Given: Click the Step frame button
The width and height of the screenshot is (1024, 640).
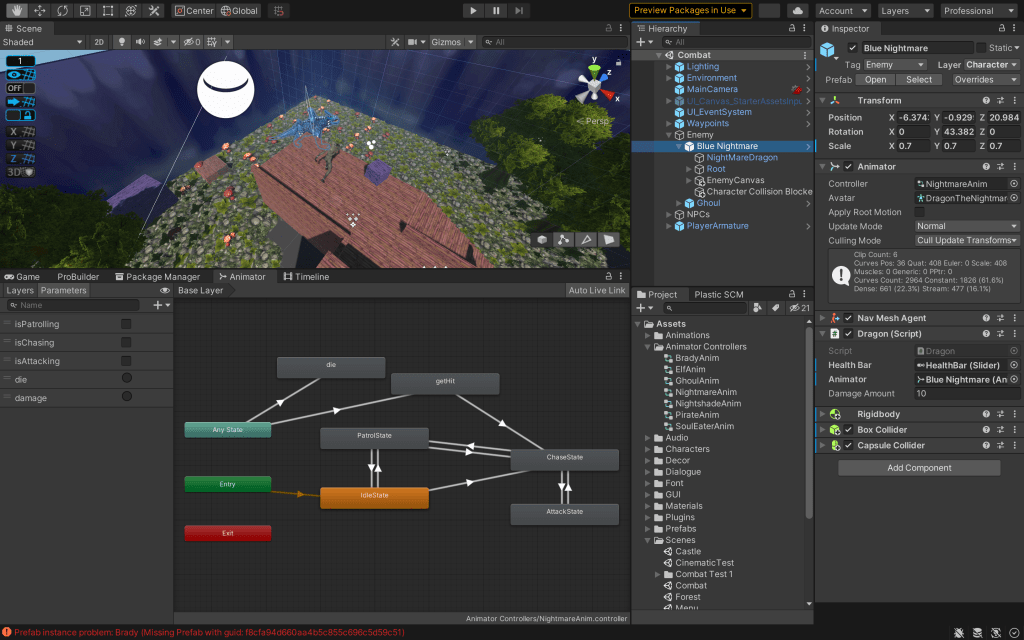Looking at the screenshot, I should click(520, 11).
